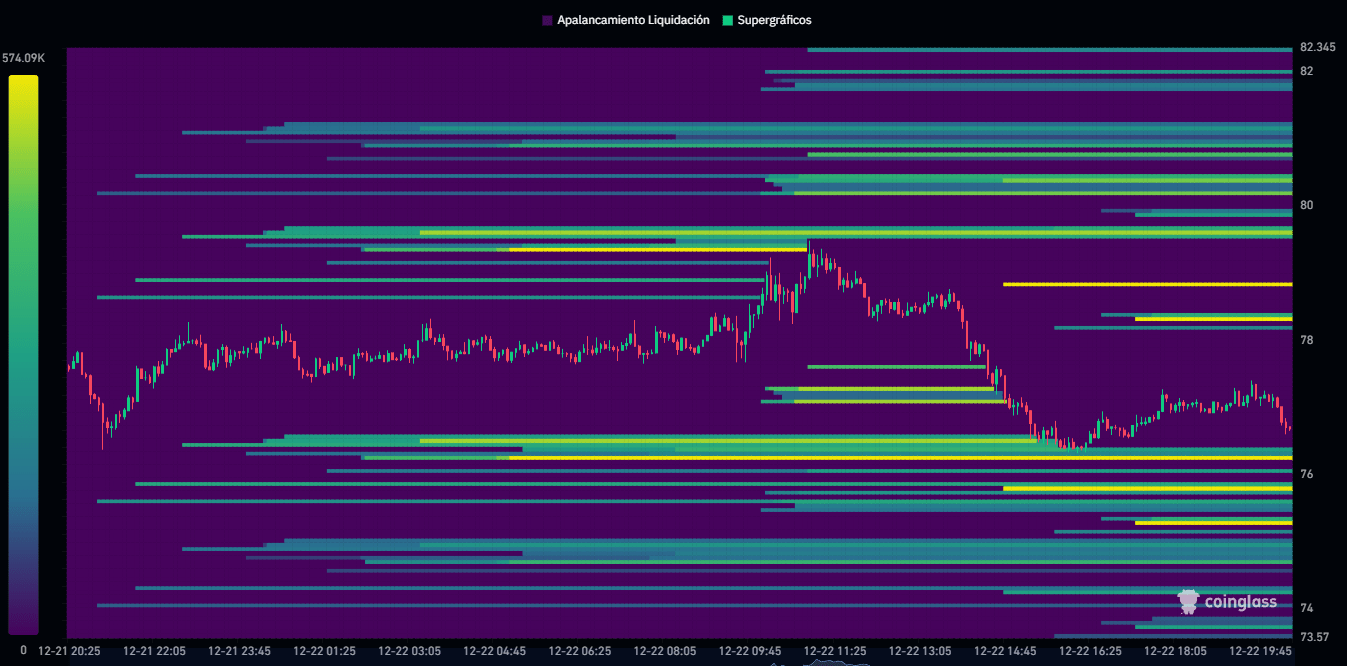Click the purple Apalancamiento Liquidación legend swatch
The image size is (1347, 666).
coord(547,20)
